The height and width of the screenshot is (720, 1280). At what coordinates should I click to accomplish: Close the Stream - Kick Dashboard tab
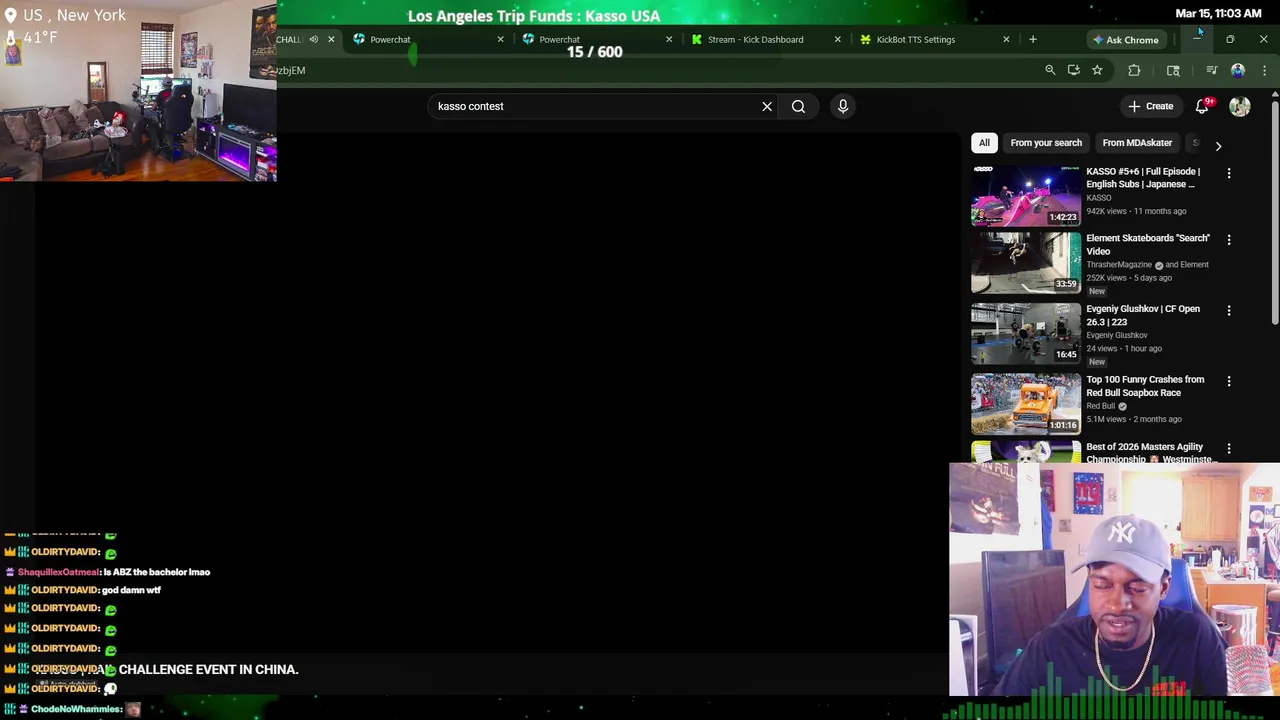pyautogui.click(x=837, y=39)
